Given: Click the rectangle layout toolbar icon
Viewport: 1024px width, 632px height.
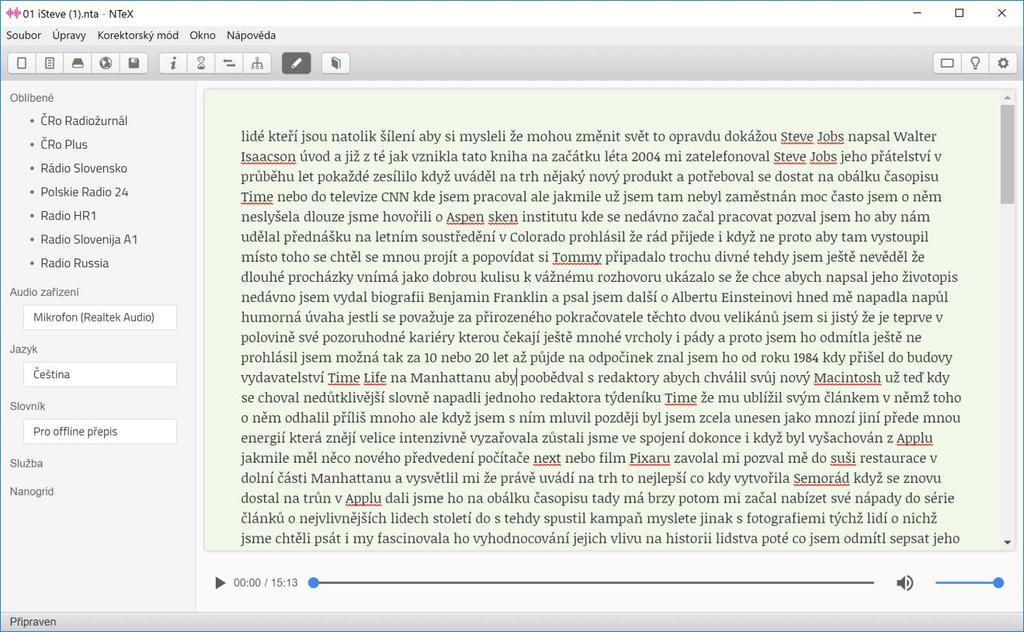Looking at the screenshot, I should click(947, 63).
